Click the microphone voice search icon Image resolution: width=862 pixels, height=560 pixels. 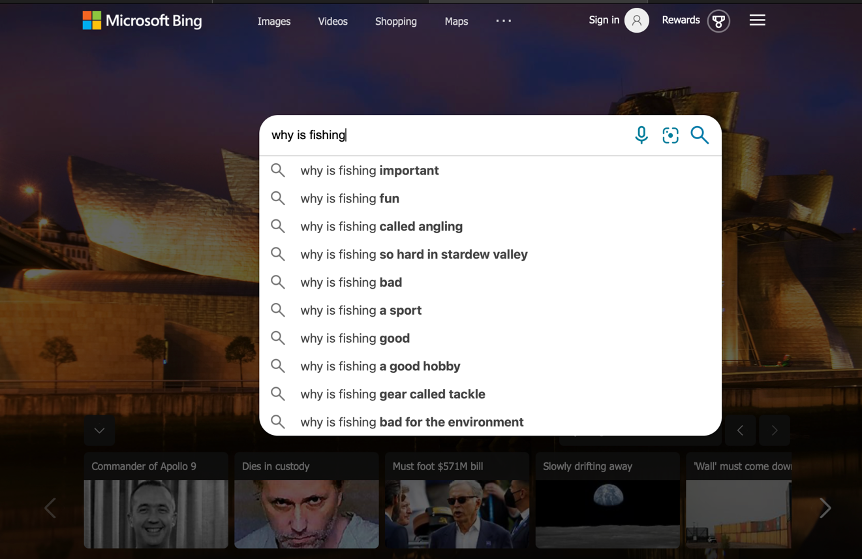641,135
